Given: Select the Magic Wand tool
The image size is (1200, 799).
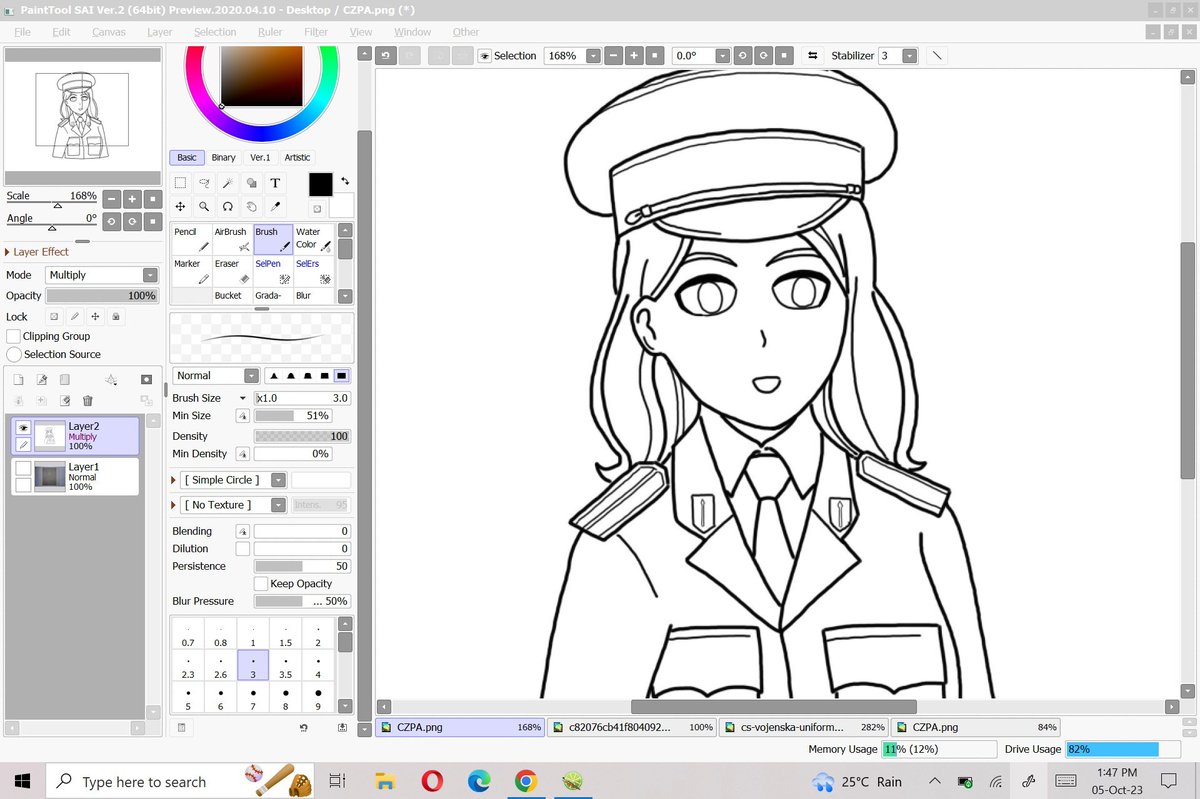Looking at the screenshot, I should click(x=228, y=183).
